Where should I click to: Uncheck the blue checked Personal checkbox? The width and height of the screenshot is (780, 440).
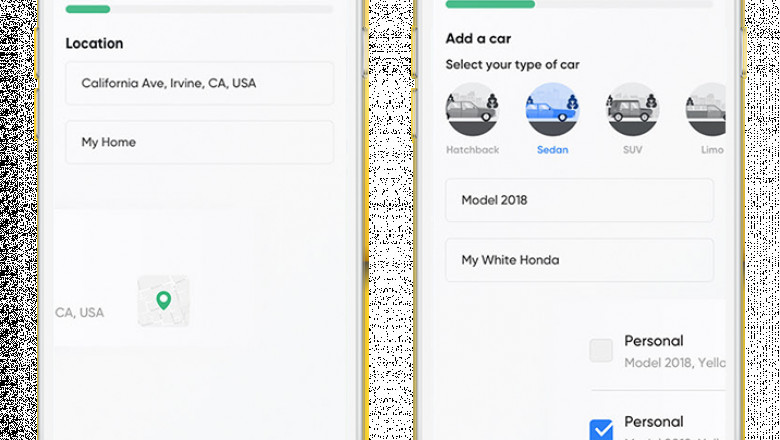pyautogui.click(x=601, y=430)
